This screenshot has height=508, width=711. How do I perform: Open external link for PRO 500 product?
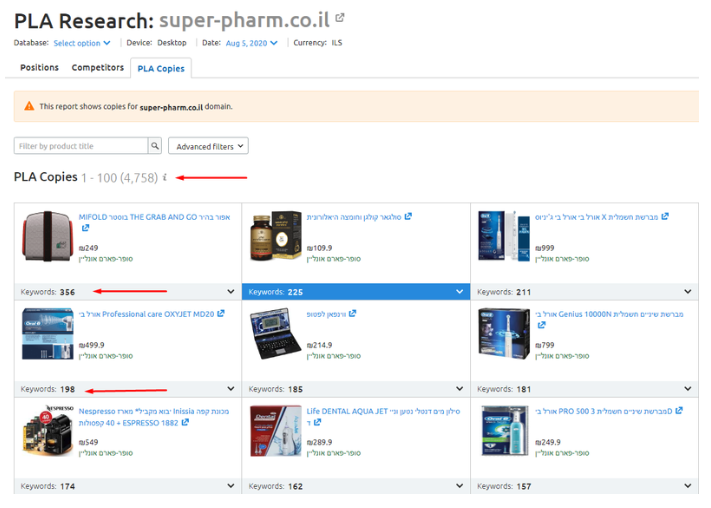tap(679, 410)
